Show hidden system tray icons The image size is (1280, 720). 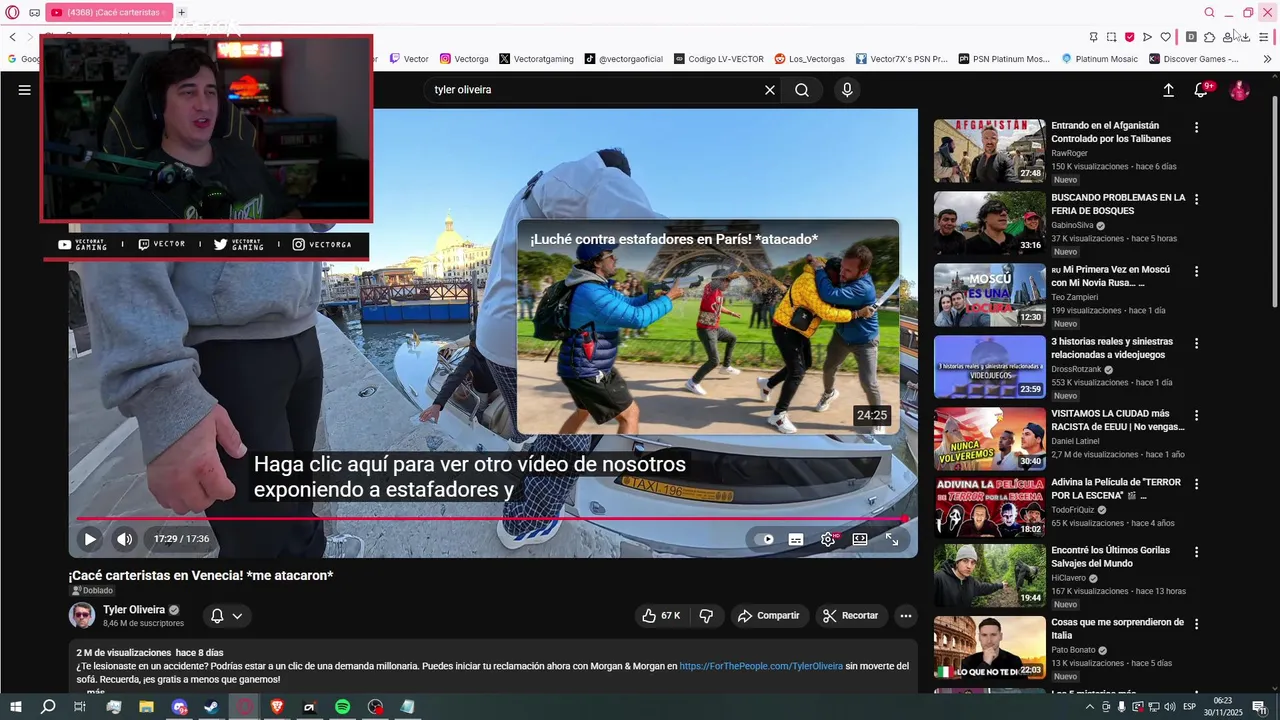1089,707
